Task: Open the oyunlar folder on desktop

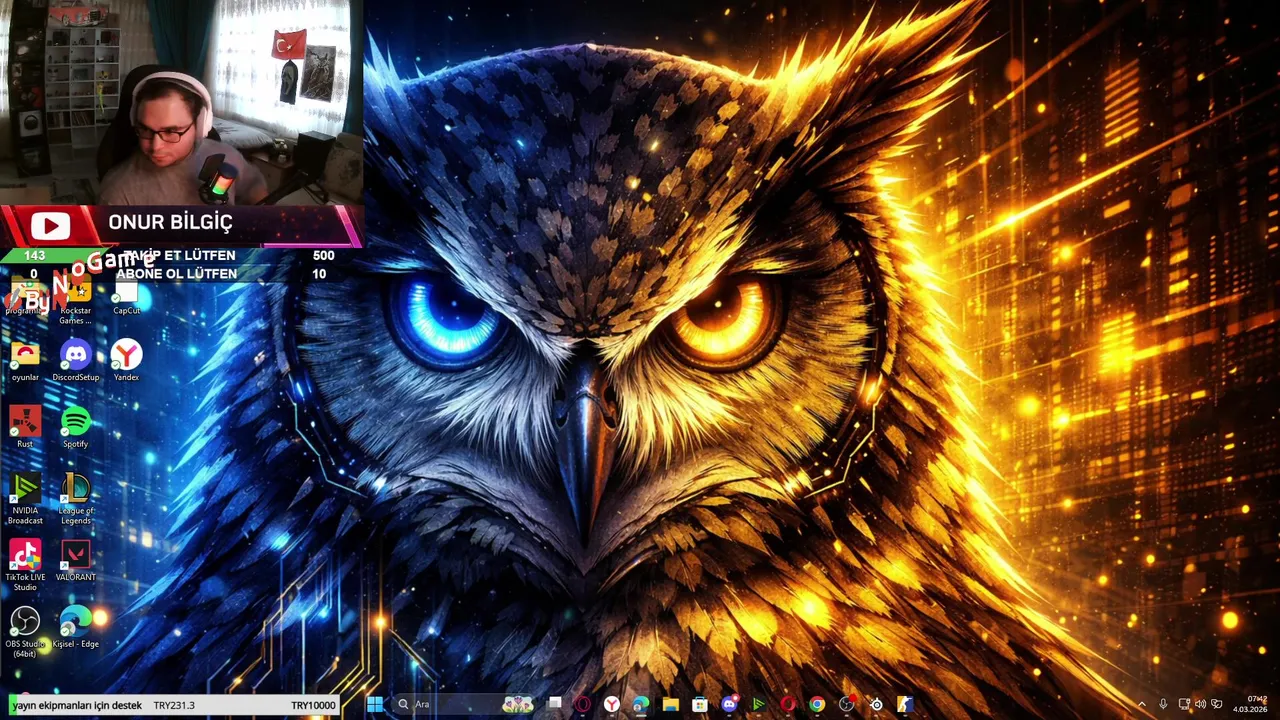Action: click(x=25, y=362)
